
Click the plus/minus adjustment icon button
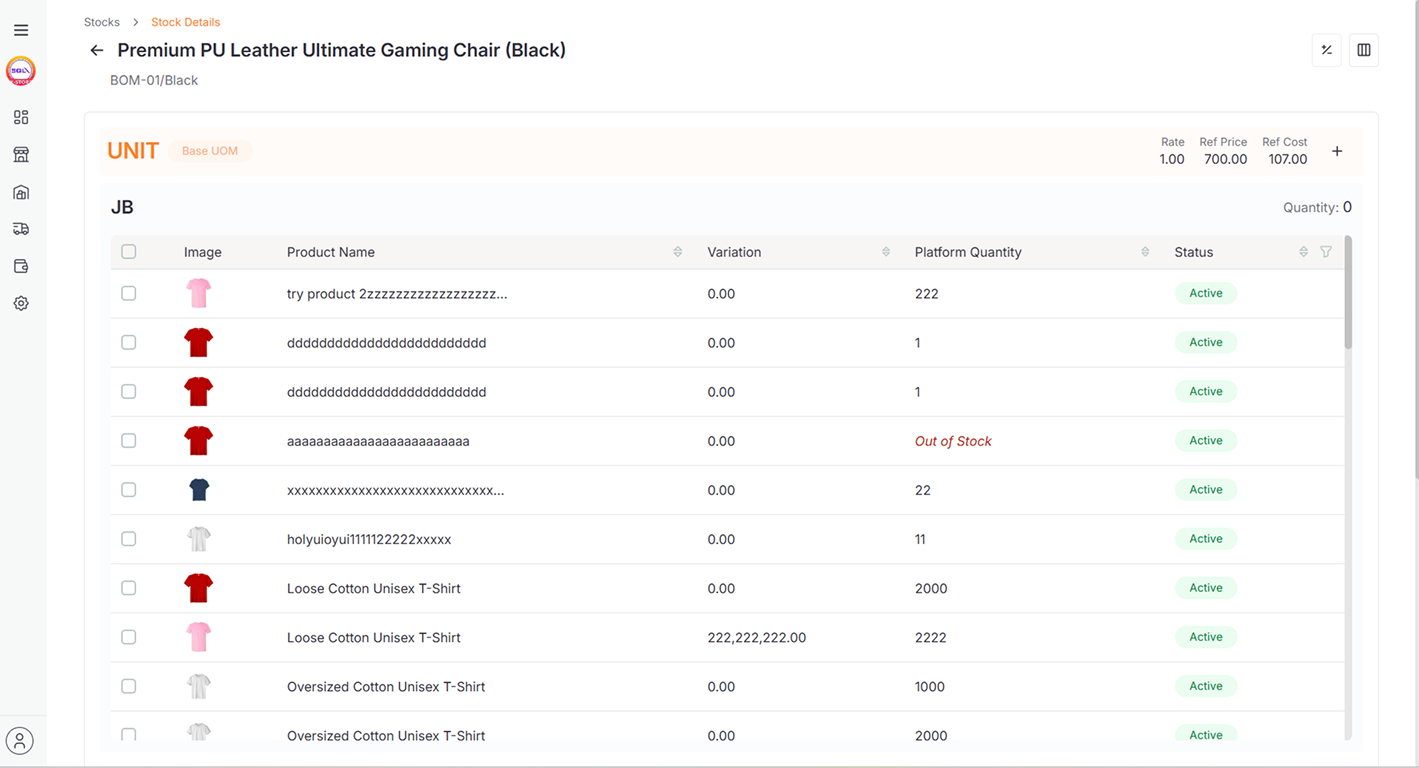click(1327, 50)
